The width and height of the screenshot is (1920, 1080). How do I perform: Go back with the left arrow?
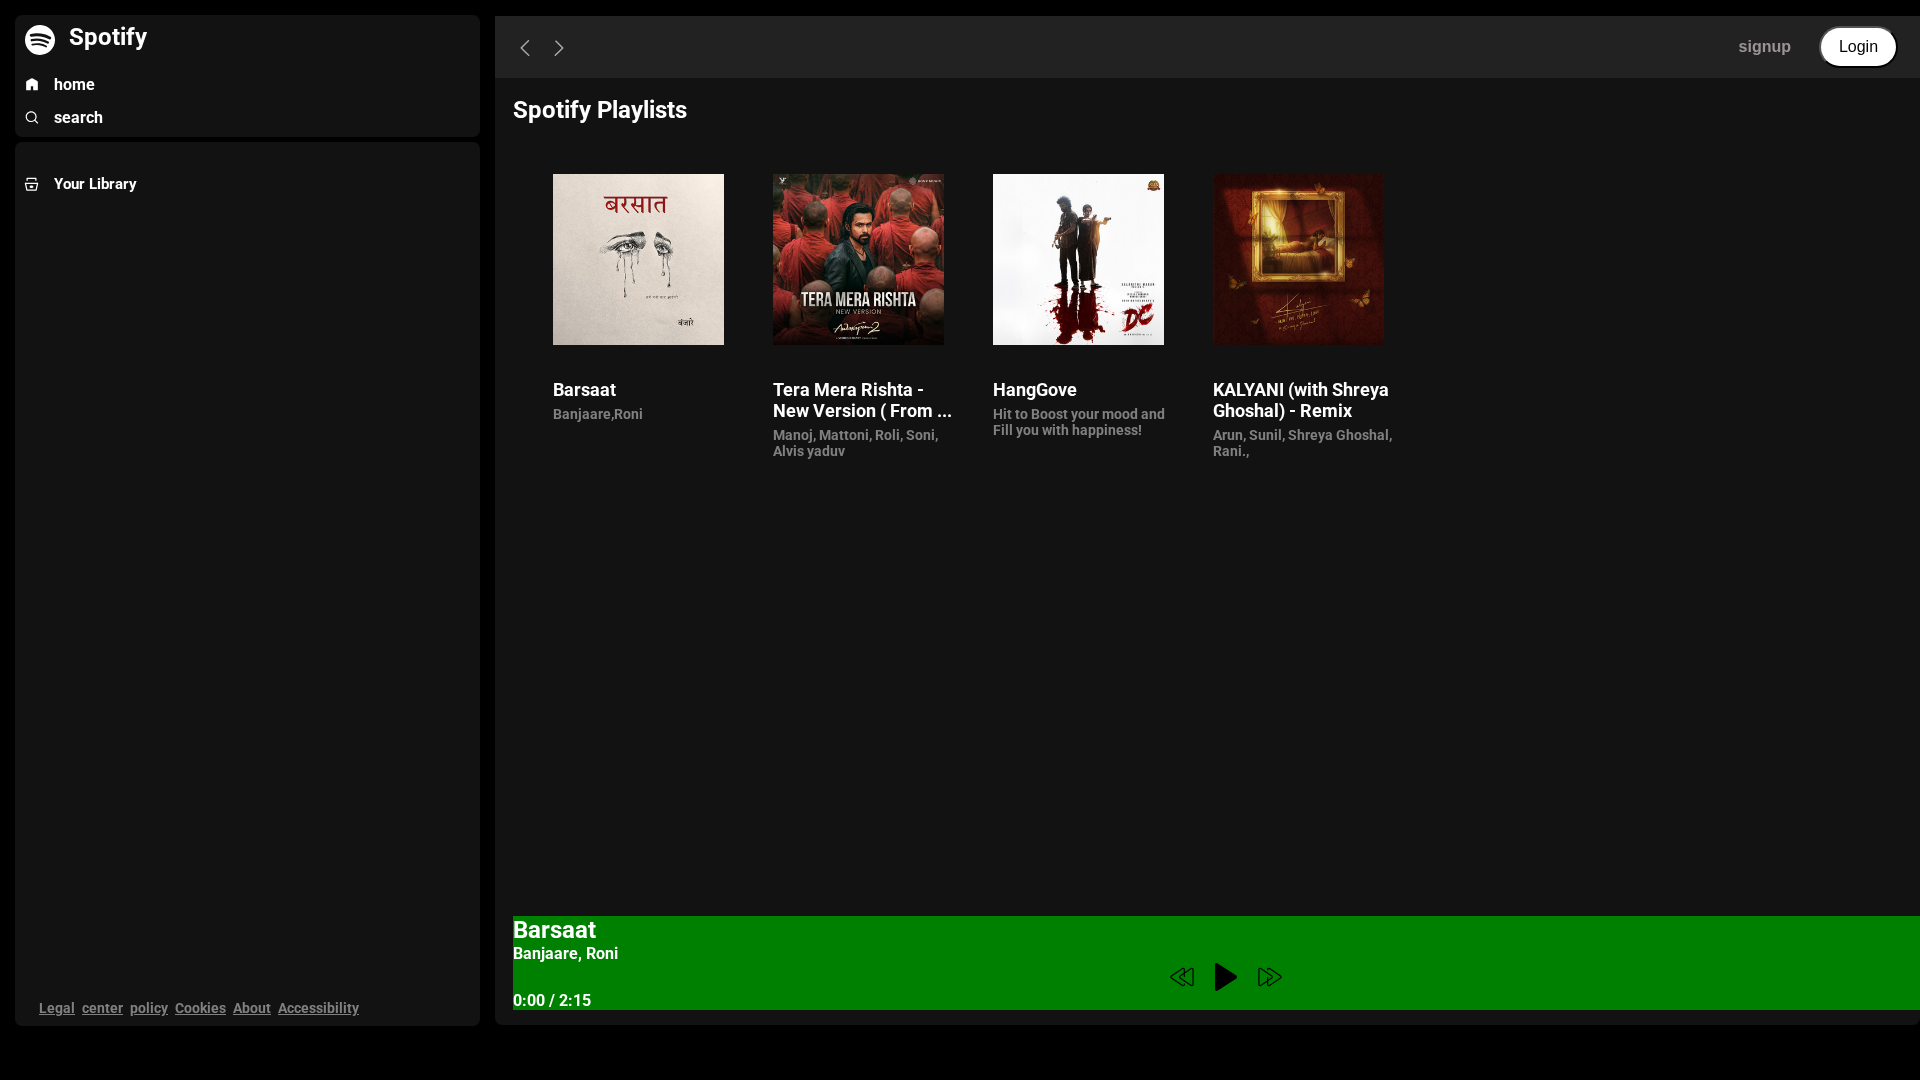pos(525,48)
